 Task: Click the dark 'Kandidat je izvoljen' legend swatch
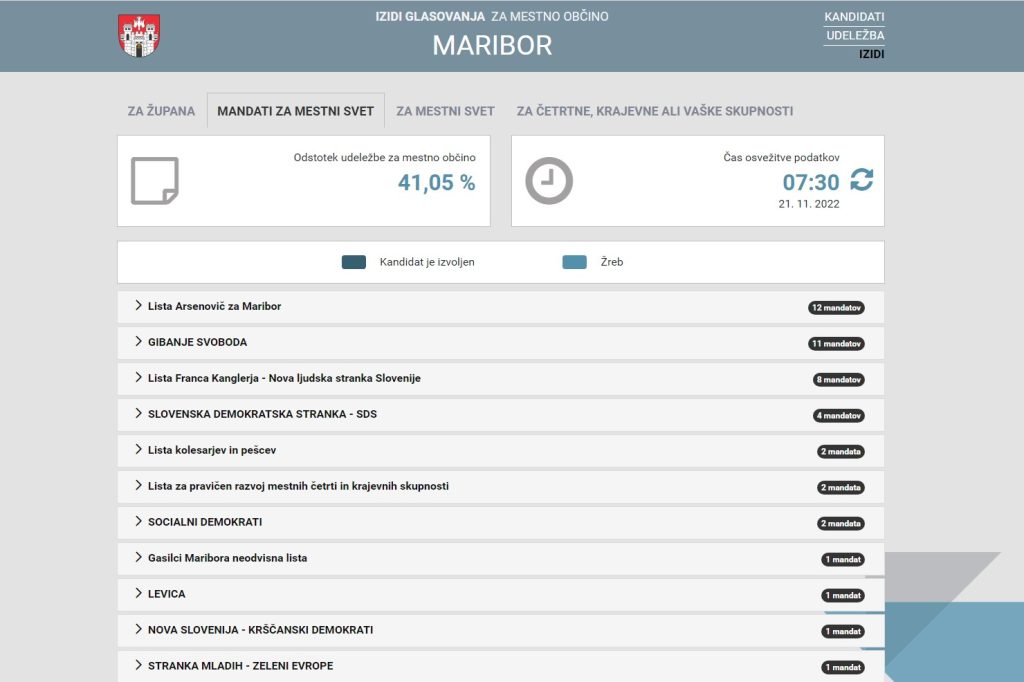coord(353,262)
